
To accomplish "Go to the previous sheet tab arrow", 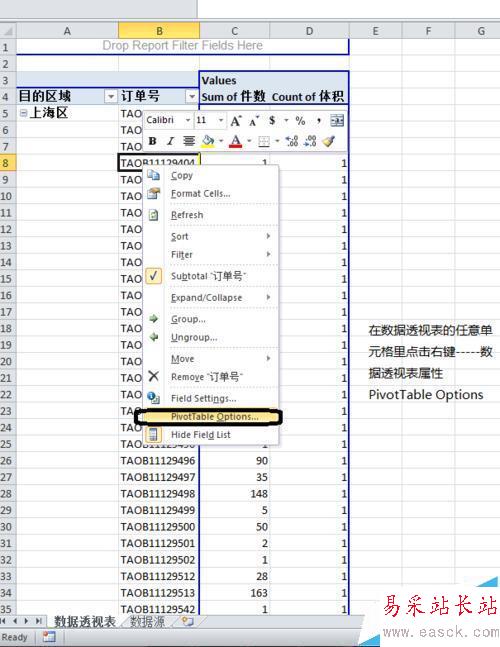I will (15, 621).
